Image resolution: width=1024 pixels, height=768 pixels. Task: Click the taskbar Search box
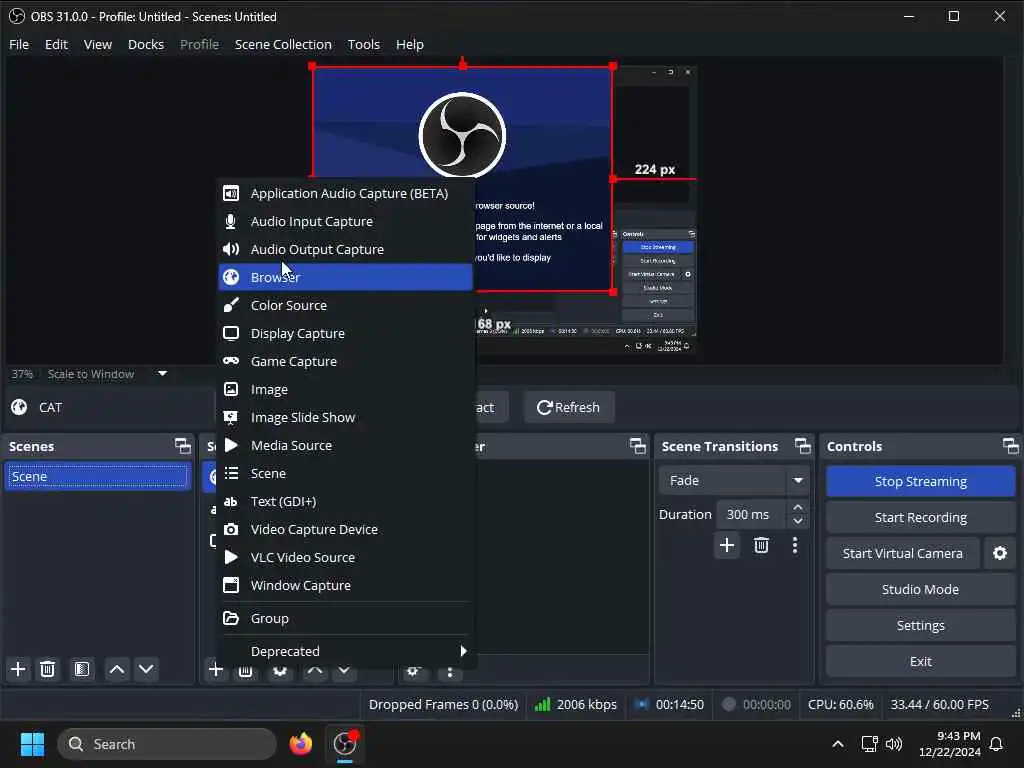tap(167, 744)
